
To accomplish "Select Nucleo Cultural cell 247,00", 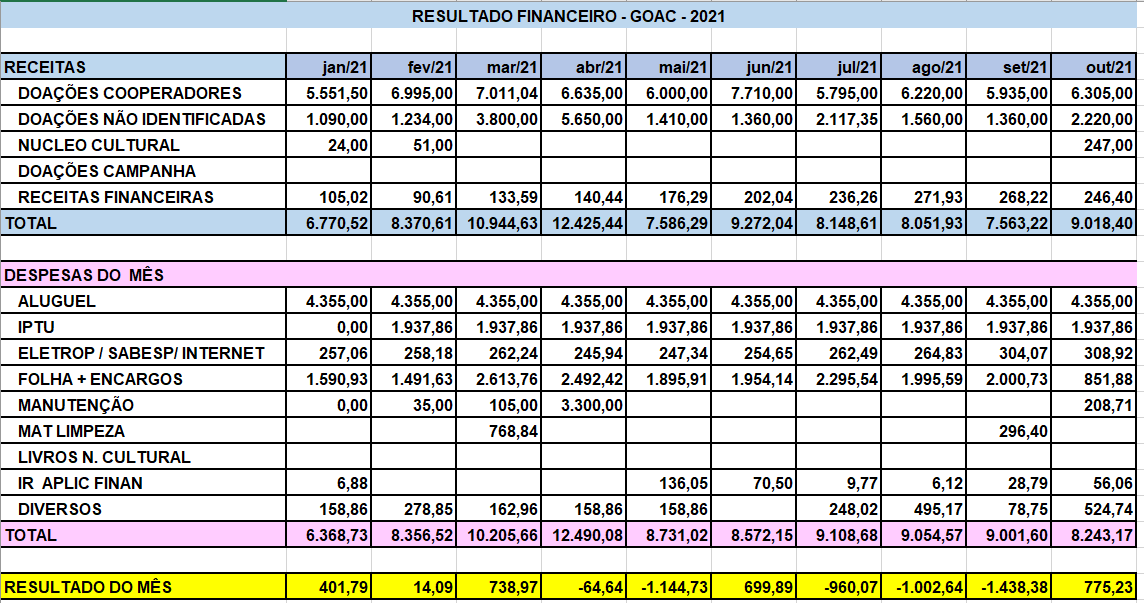I will click(1094, 145).
